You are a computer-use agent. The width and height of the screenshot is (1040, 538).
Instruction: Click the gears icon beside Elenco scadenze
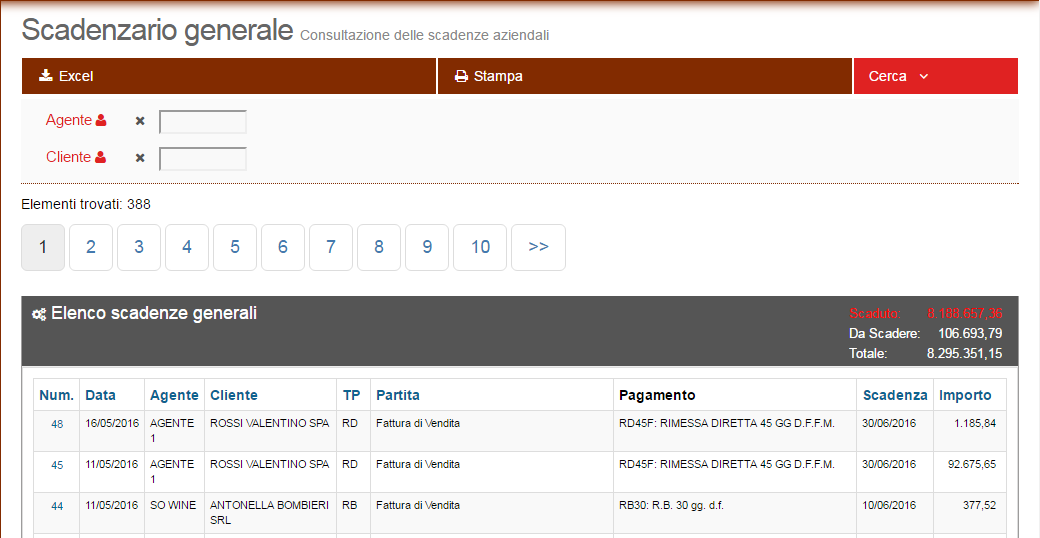coord(39,314)
